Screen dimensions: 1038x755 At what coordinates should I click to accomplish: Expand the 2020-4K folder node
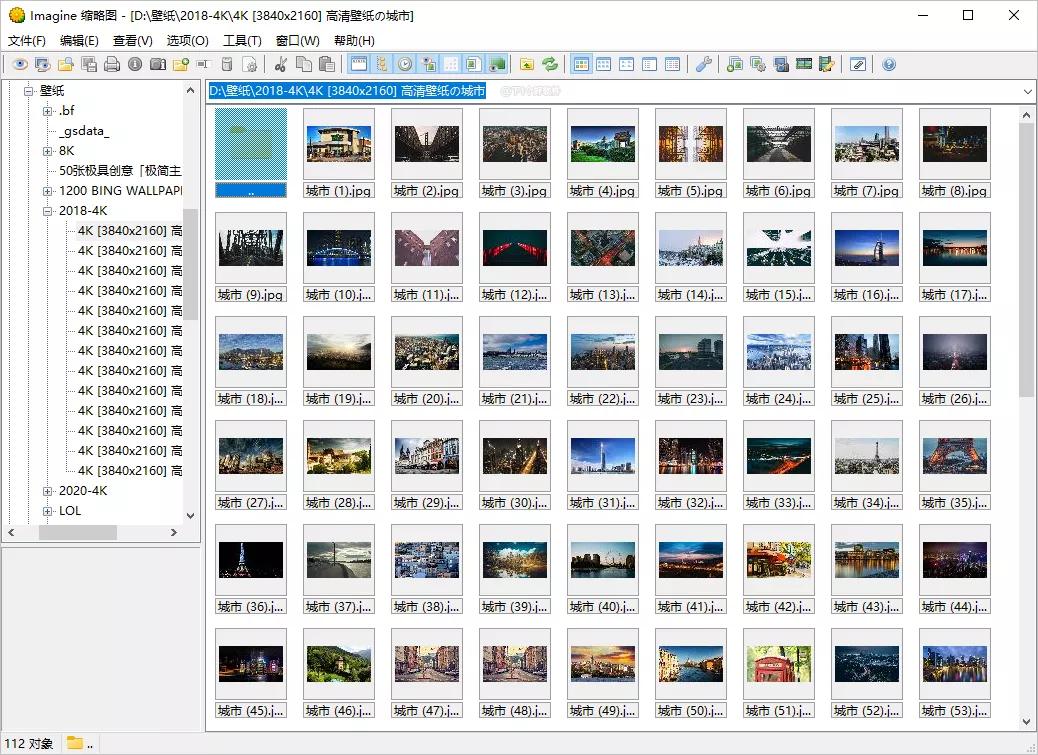[x=46, y=490]
